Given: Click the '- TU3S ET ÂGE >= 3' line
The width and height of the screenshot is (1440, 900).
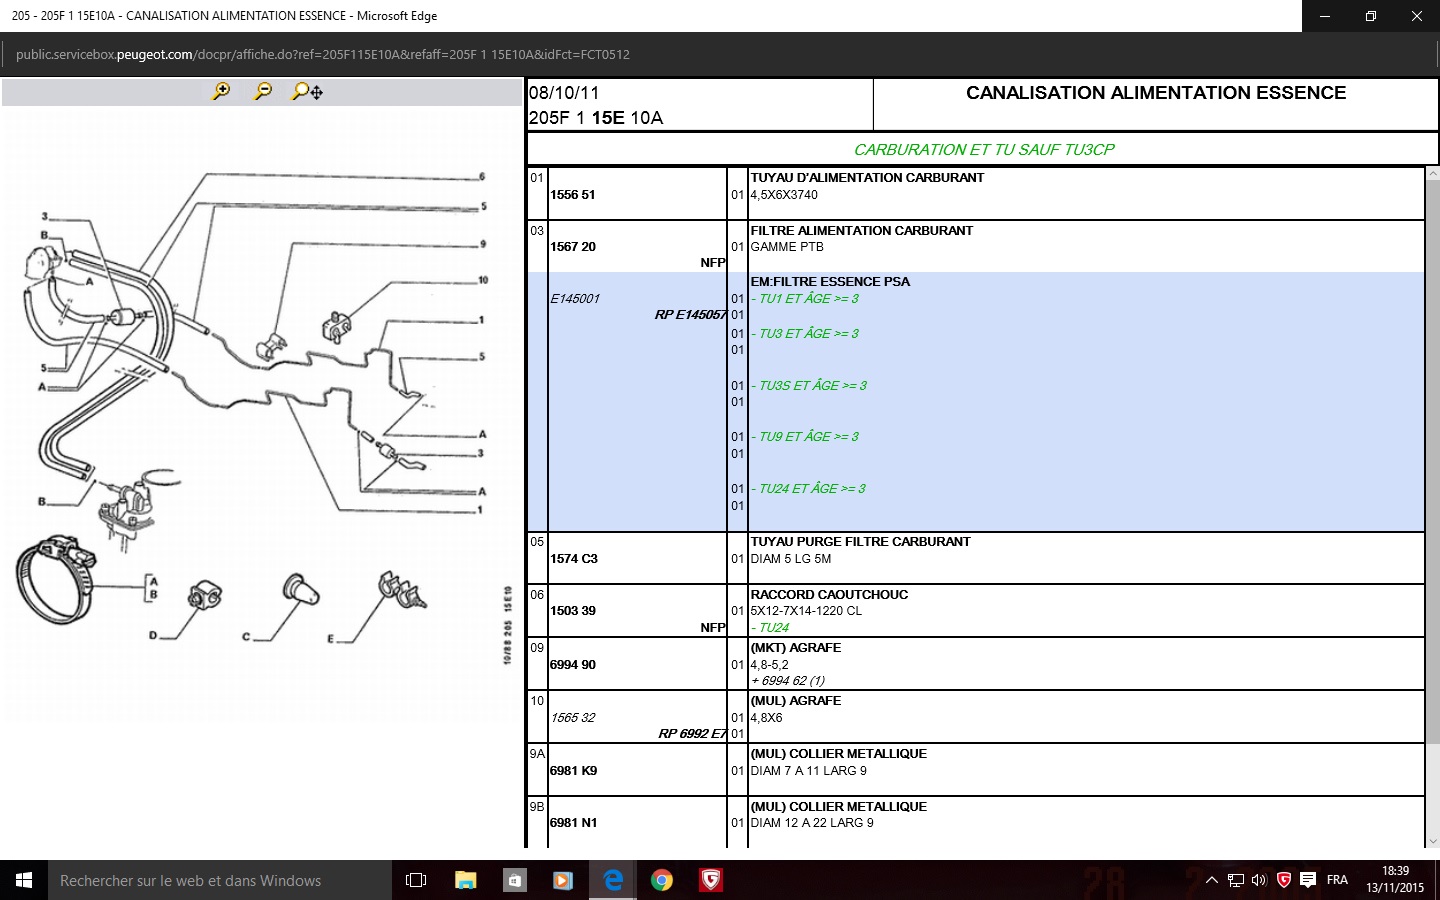Looking at the screenshot, I should click(x=809, y=386).
